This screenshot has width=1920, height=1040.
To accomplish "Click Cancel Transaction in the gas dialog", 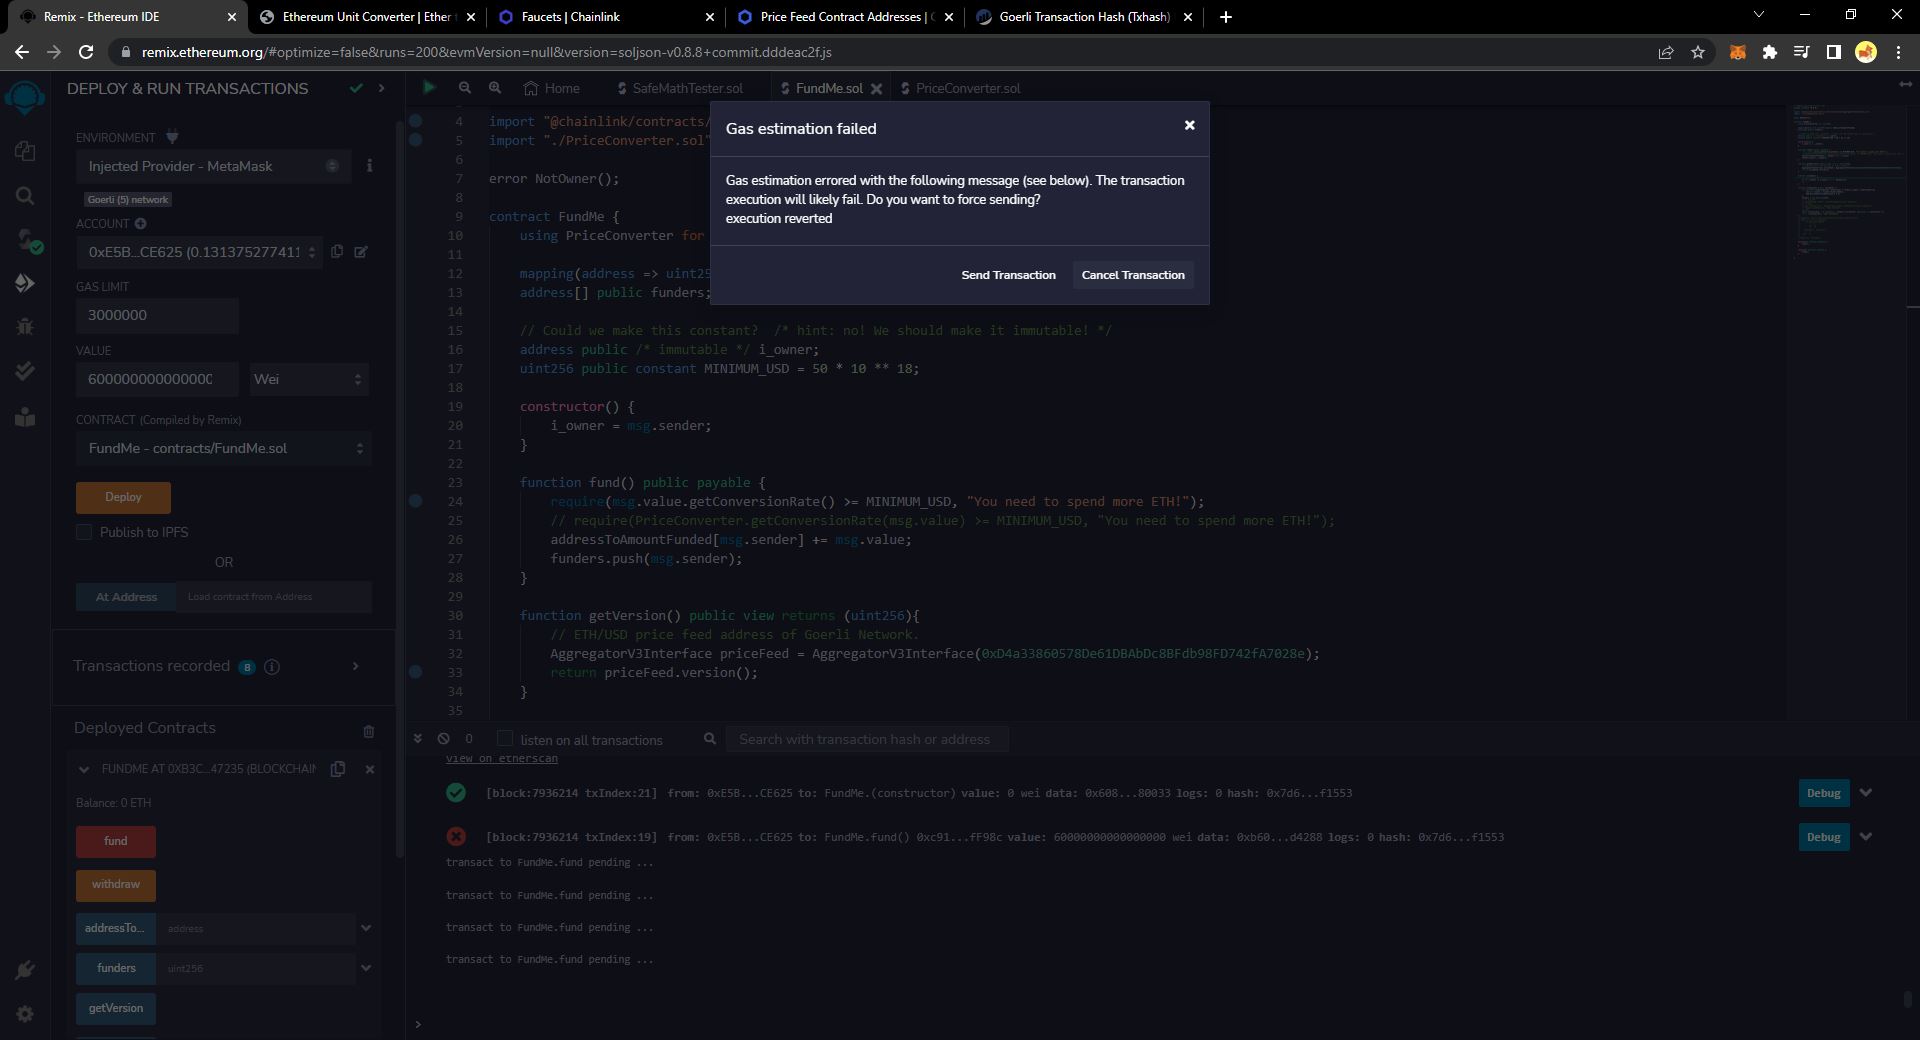I will click(x=1132, y=274).
